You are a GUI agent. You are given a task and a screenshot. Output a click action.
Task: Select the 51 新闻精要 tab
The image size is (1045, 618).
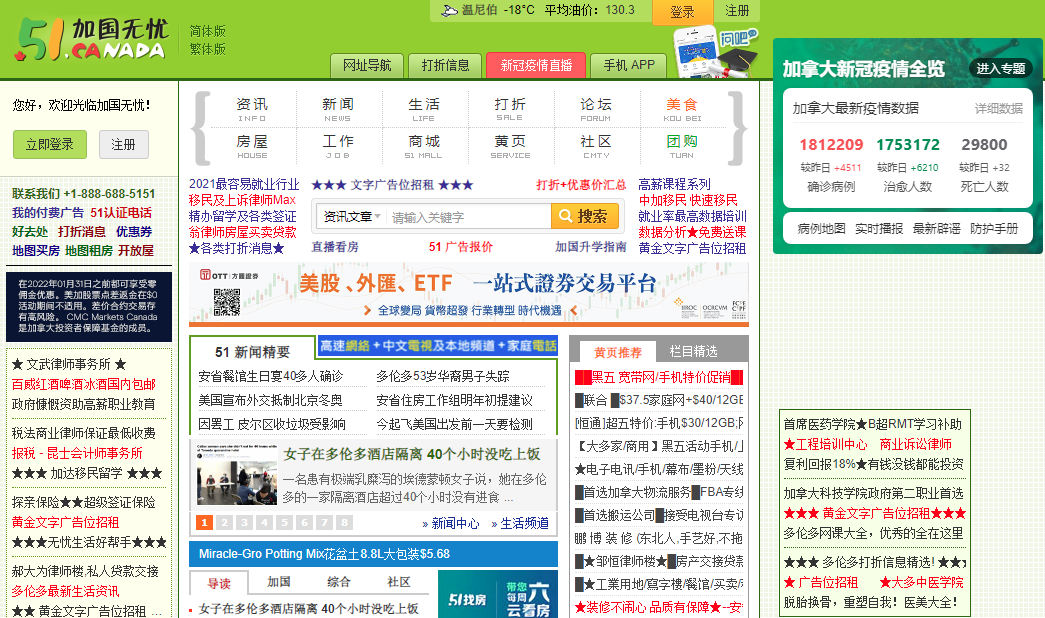coord(253,352)
